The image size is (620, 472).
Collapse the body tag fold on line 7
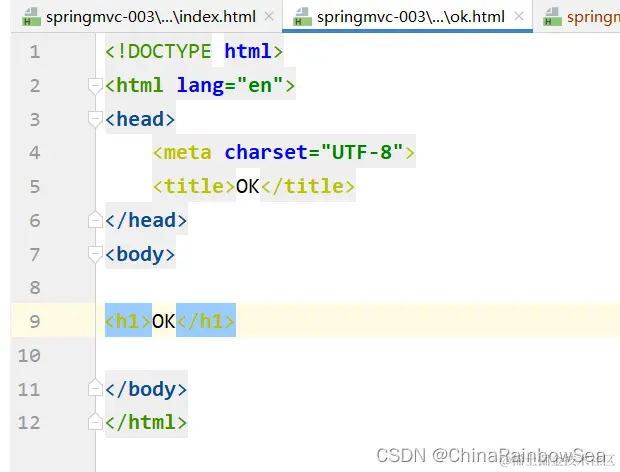pos(95,254)
